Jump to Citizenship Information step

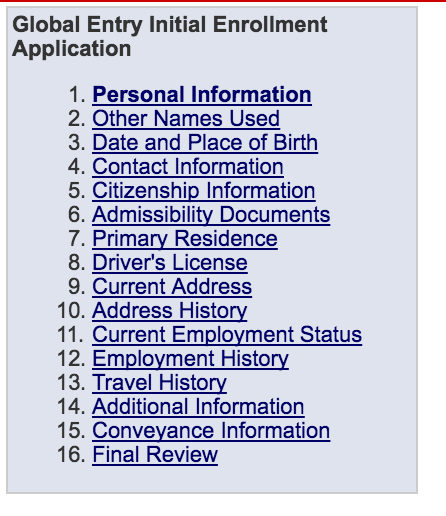[x=204, y=191]
